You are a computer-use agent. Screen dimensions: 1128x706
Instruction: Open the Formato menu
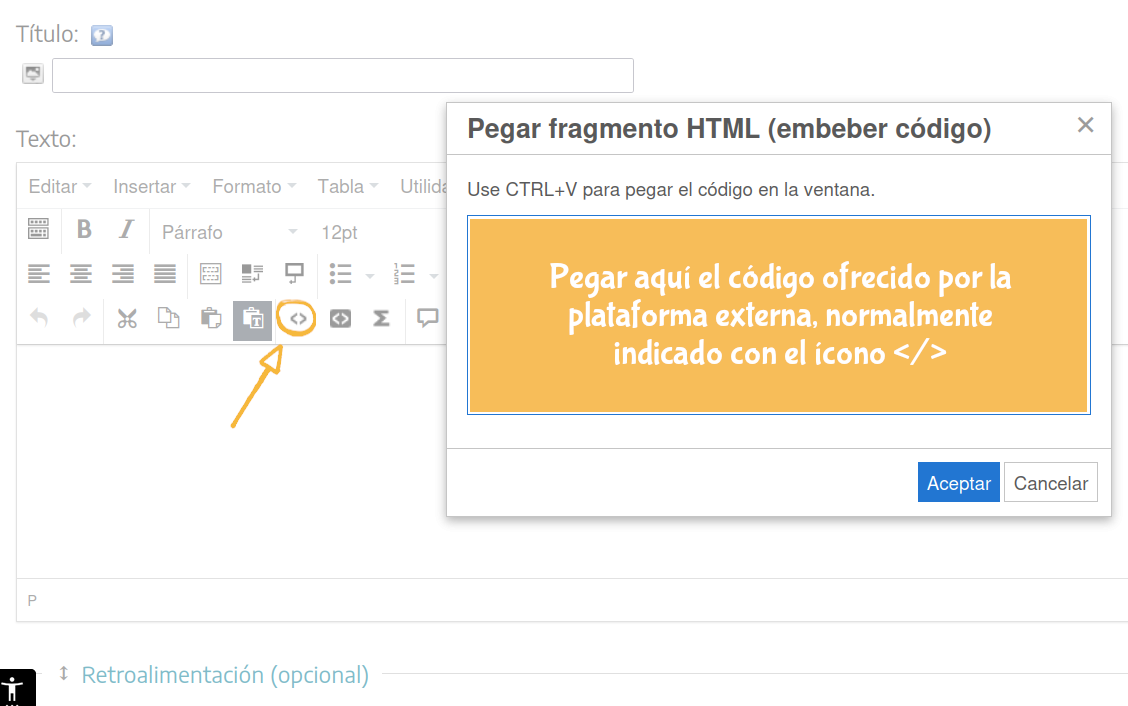253,186
